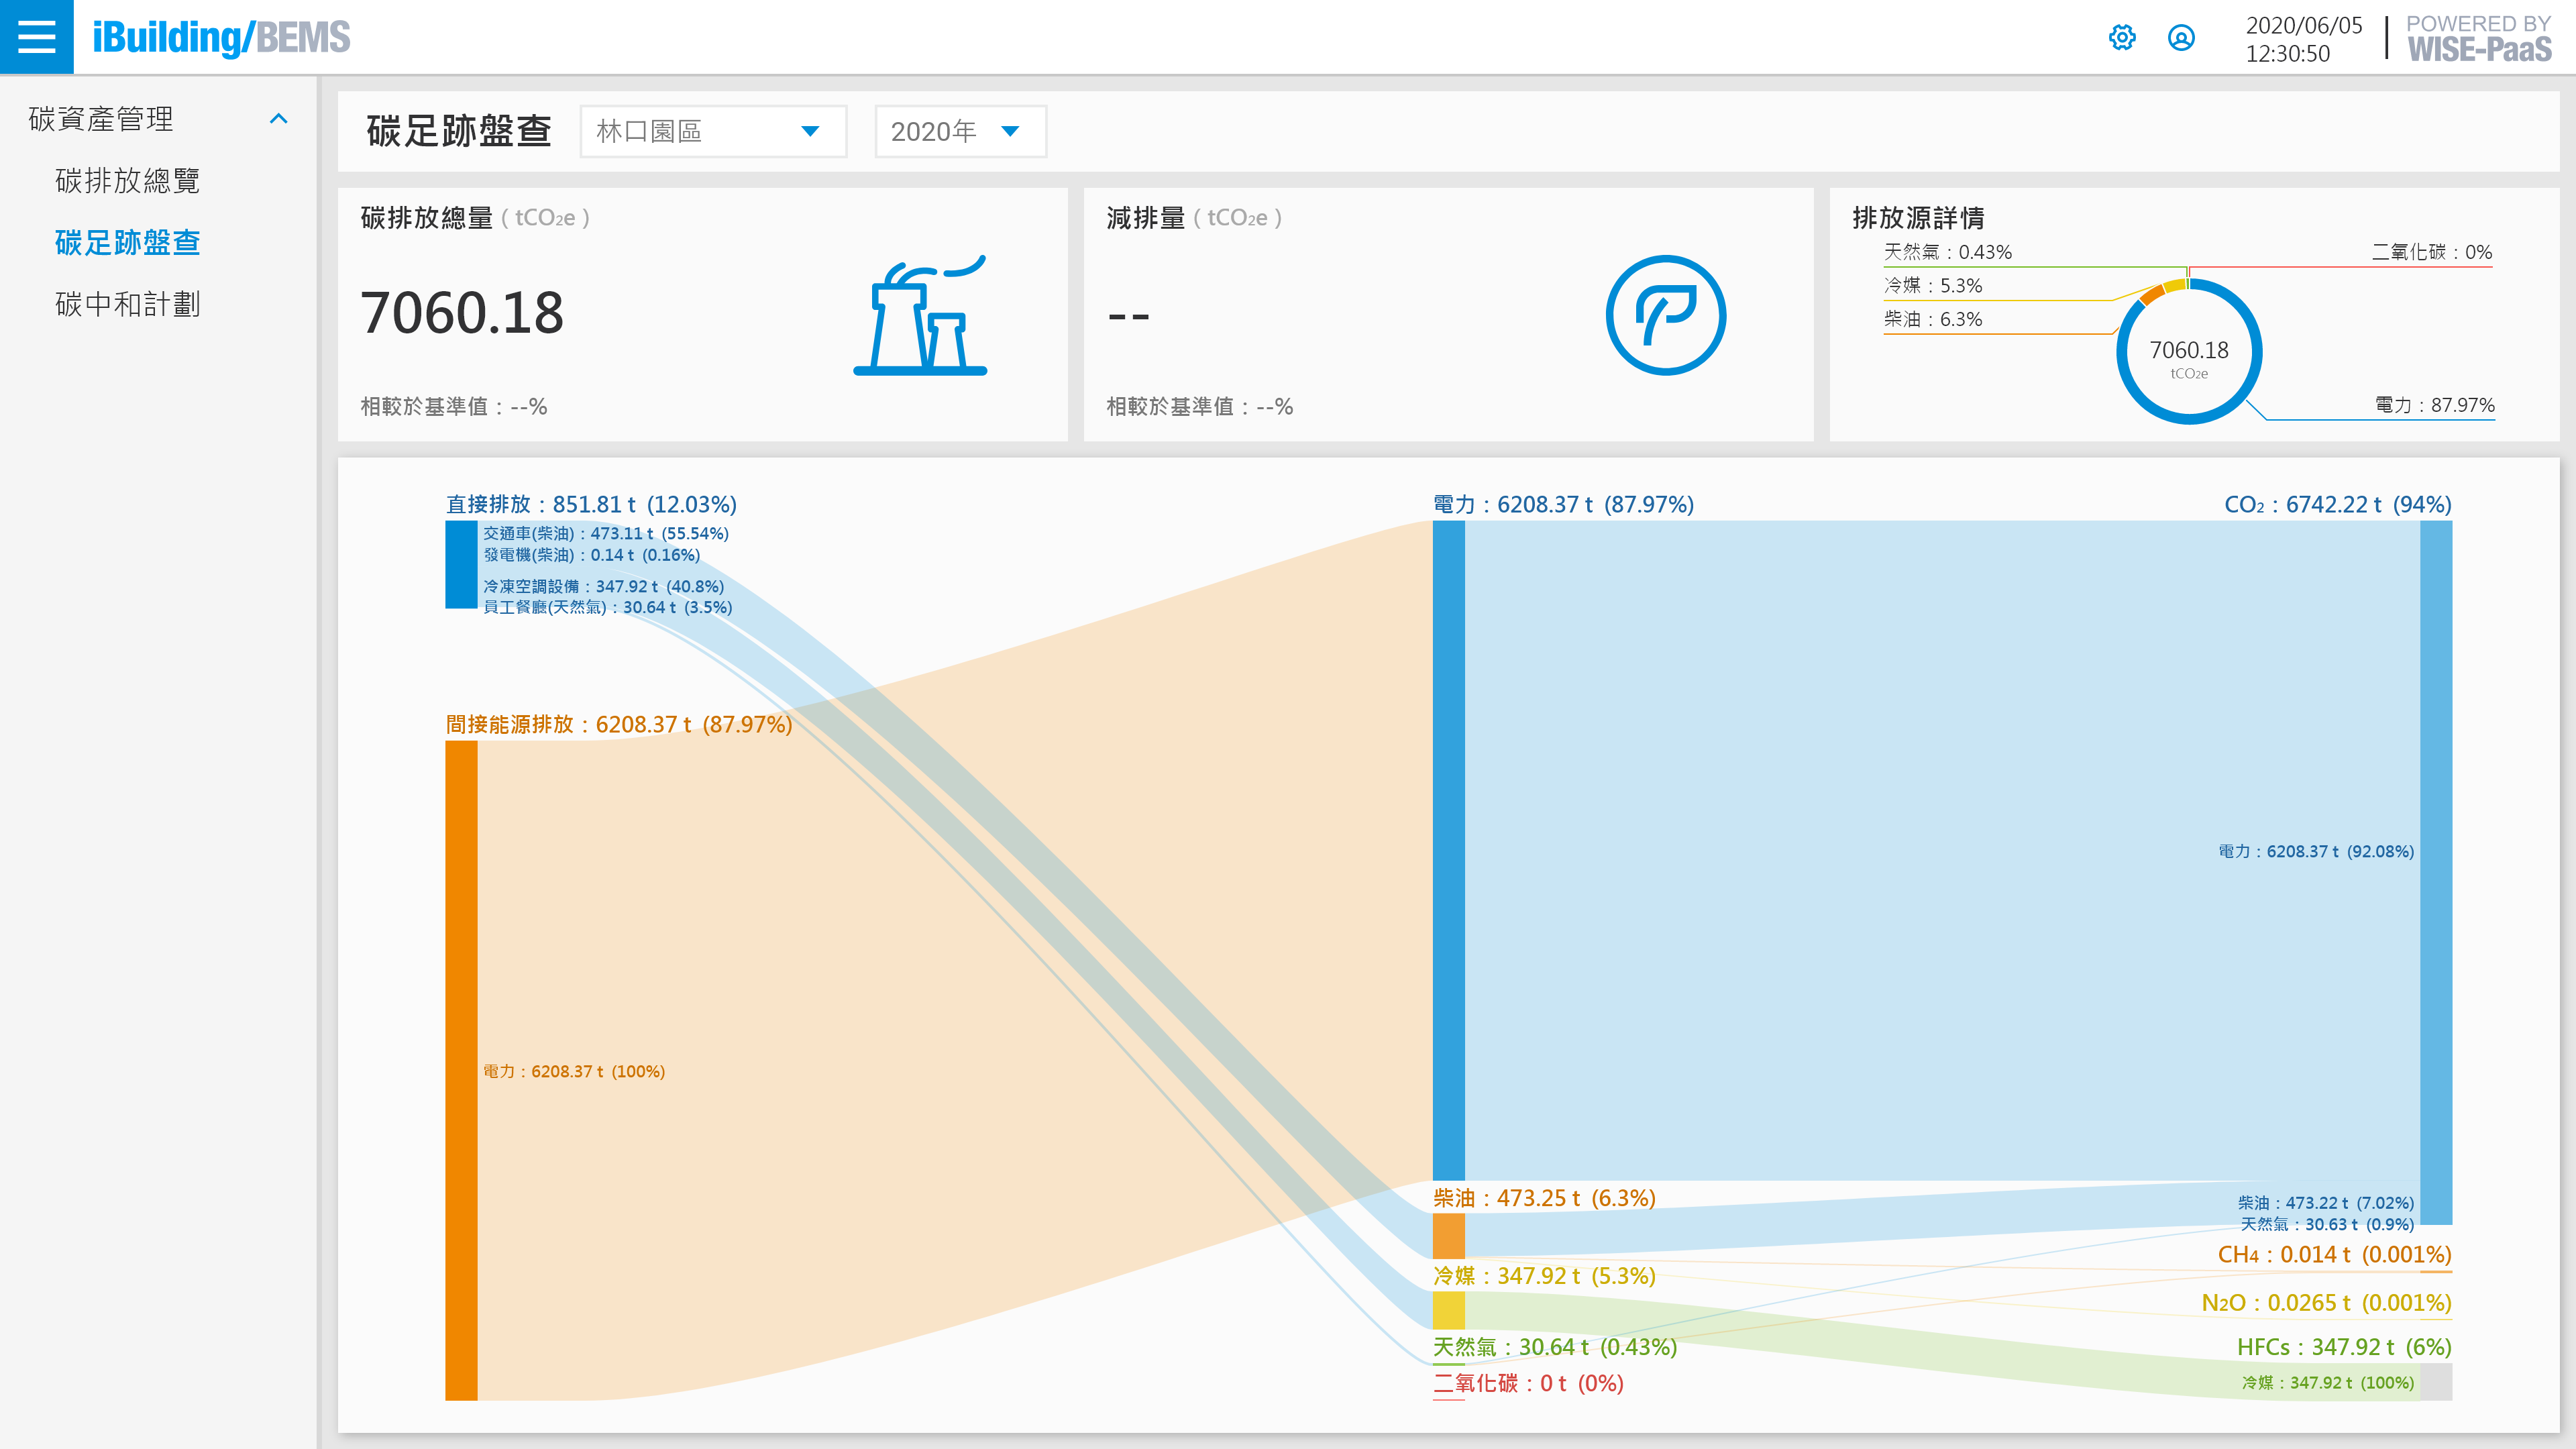Click the orange 間接能源排放 Sankey bar
This screenshot has height=1449, width=2576.
click(461, 1070)
